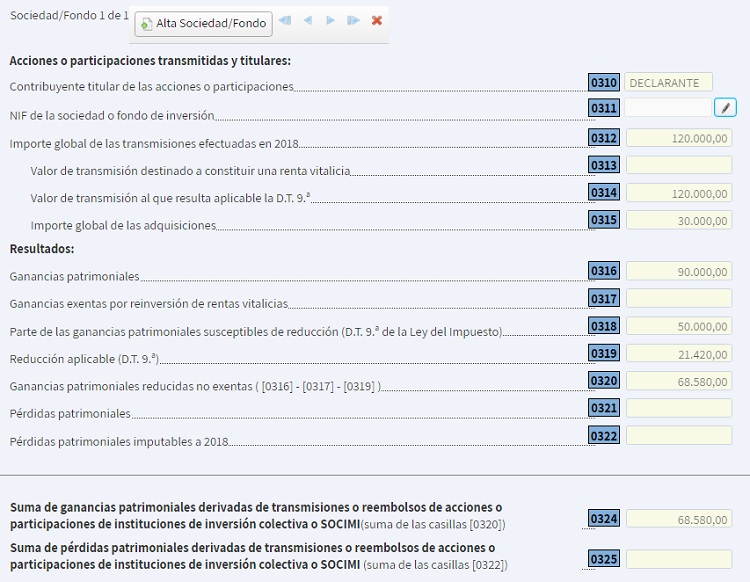The image size is (750, 582).
Task: Click label 'Valor de transmisión al que resulta aplicable la D.T. 9.ª'
Action: (x=170, y=198)
